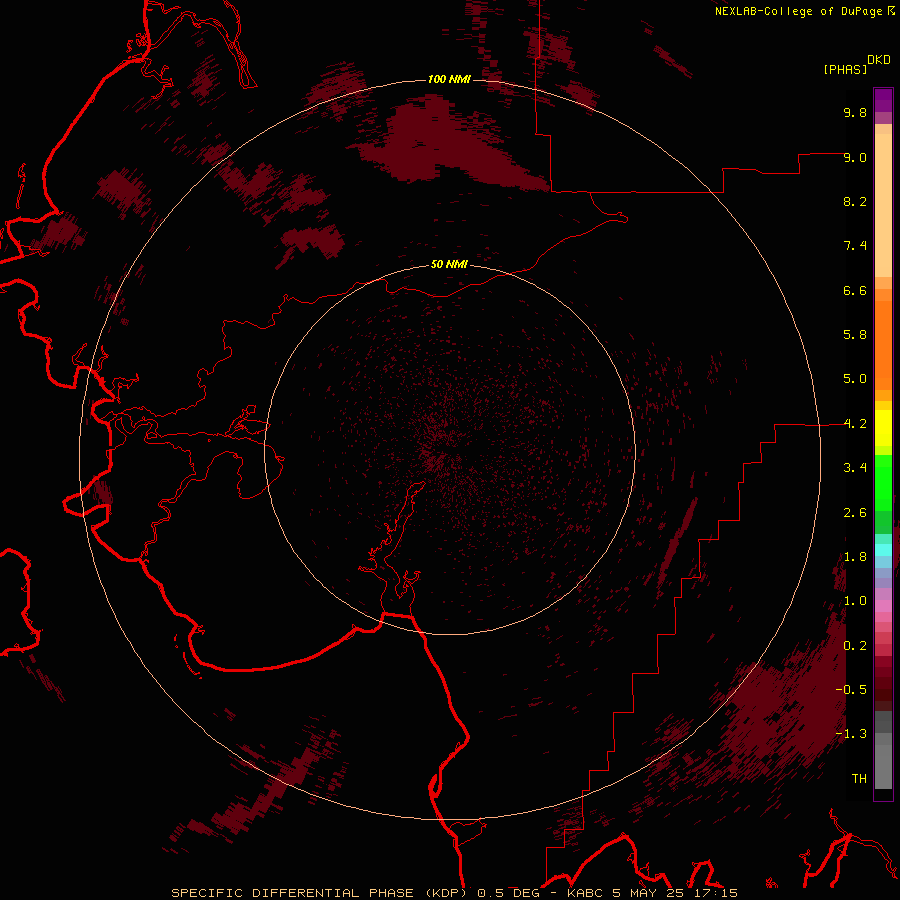Click the 1.0 legend value
Image resolution: width=900 pixels, height=900 pixels.
(x=855, y=601)
